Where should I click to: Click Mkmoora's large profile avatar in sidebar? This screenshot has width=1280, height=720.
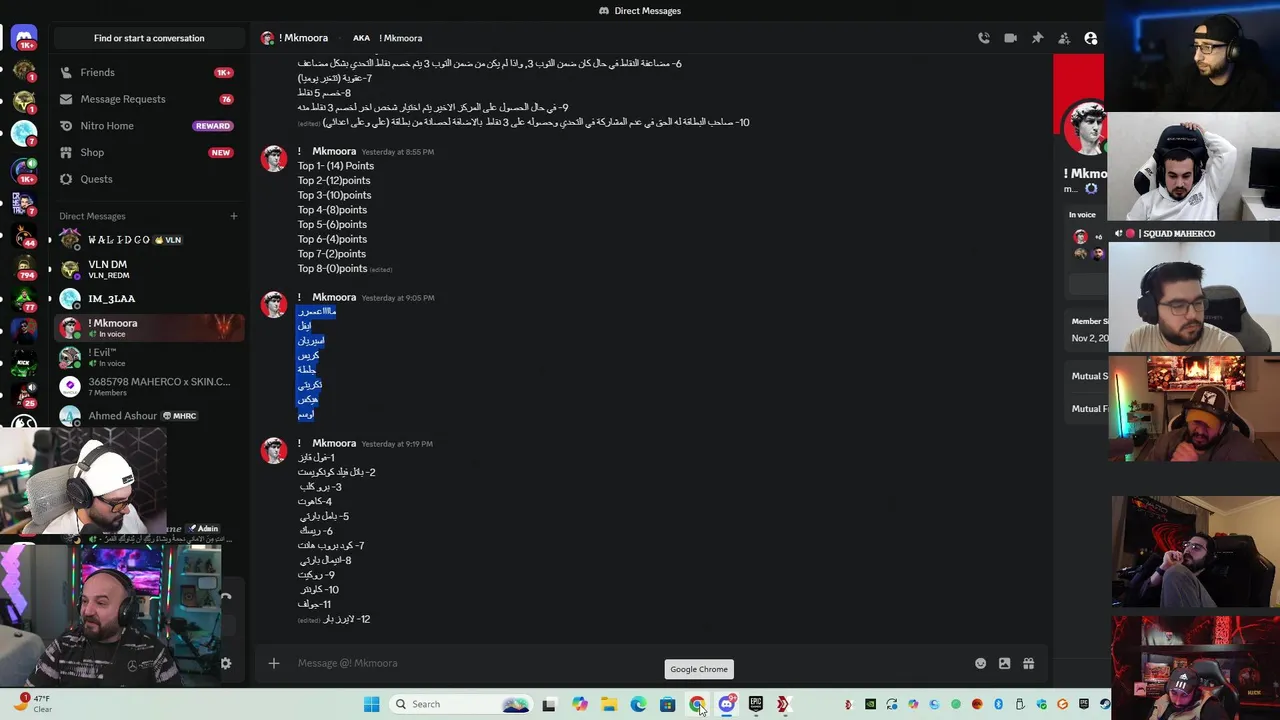coord(1084,127)
